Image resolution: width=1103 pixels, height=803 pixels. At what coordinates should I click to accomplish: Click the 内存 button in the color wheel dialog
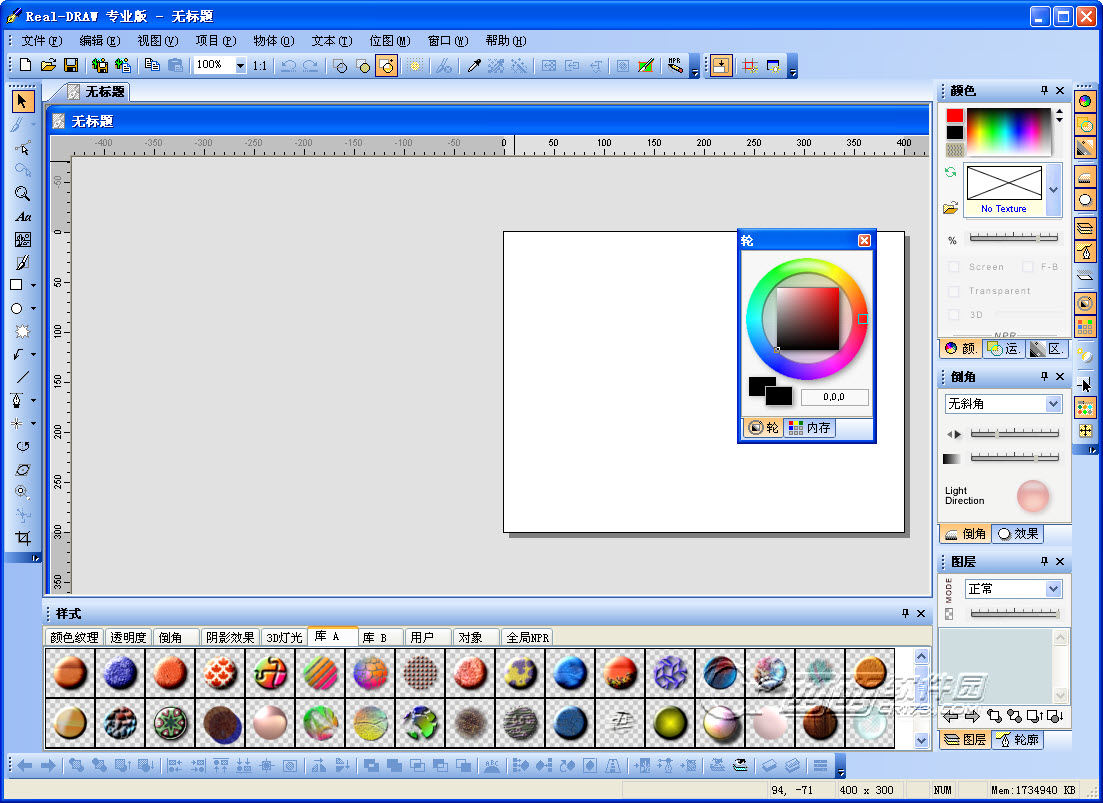click(x=810, y=426)
